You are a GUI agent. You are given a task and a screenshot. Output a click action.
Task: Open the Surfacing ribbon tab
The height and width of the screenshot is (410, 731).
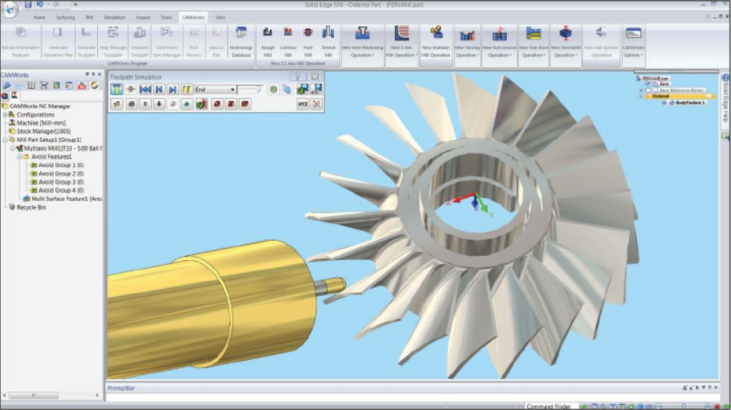click(x=65, y=17)
